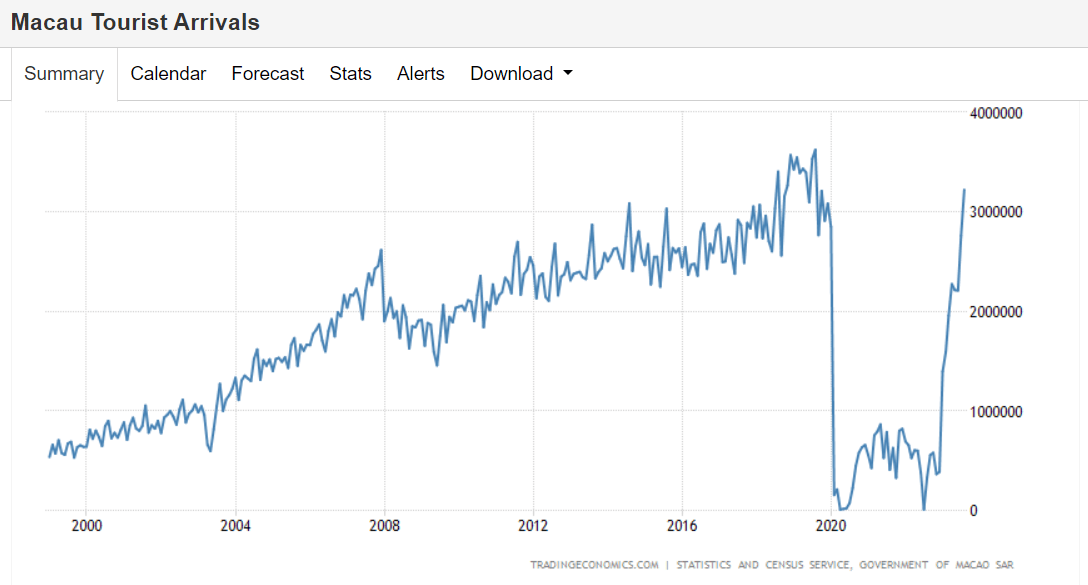Click the 2016 x-axis year label
This screenshot has height=585, width=1088.
[x=682, y=525]
